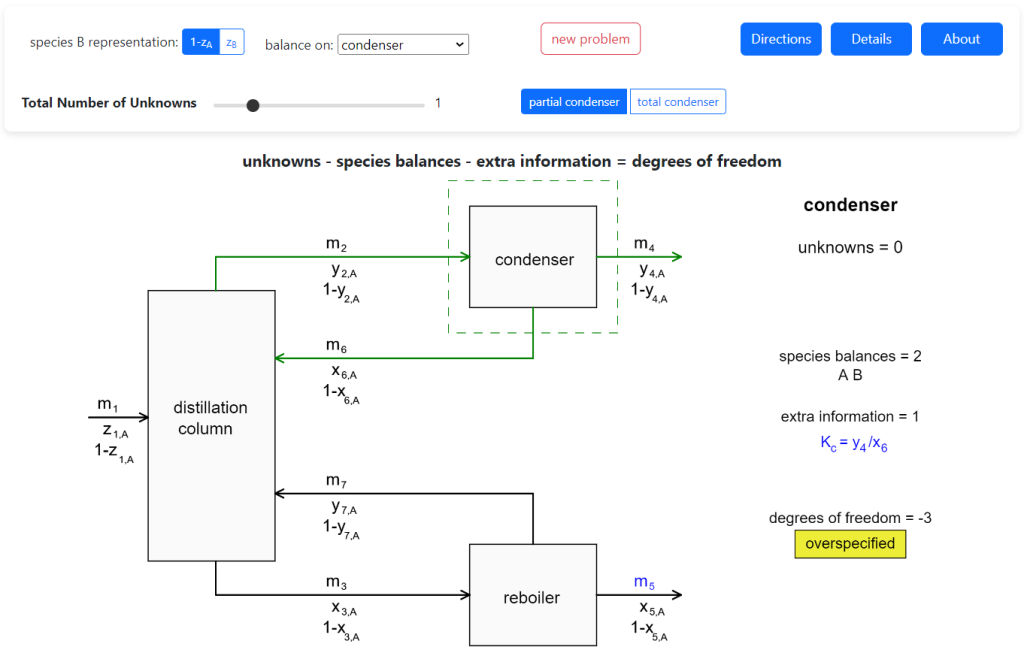The image size is (1024, 668).
Task: Adjust the Total Number of Unknowns slider
Action: point(253,105)
